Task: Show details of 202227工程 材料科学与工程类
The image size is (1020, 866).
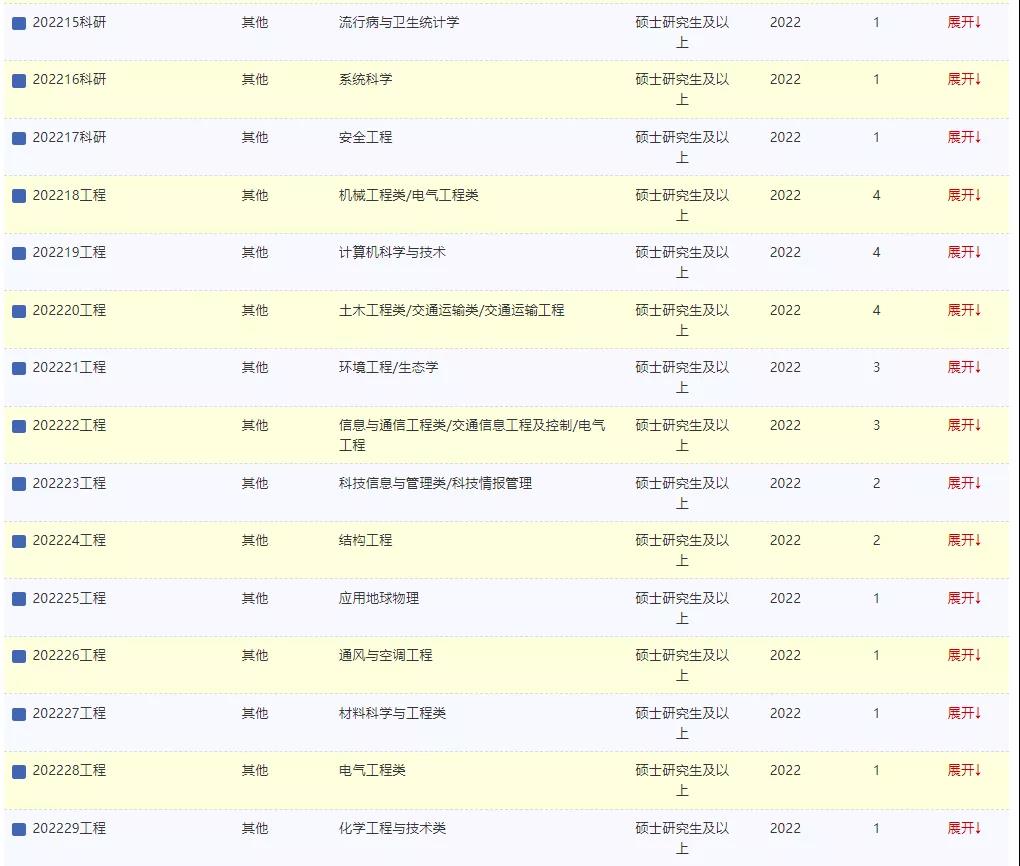Action: point(964,713)
